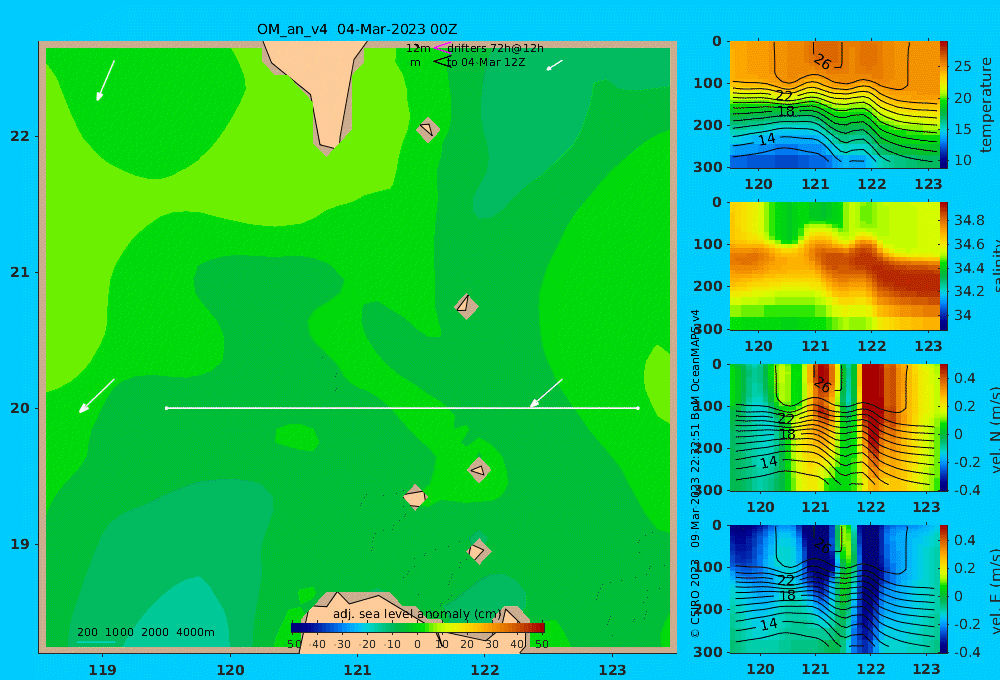Click the island near longitude 121.5, latitude 19.3
Screen dimensions: 1000x680
coord(415,497)
